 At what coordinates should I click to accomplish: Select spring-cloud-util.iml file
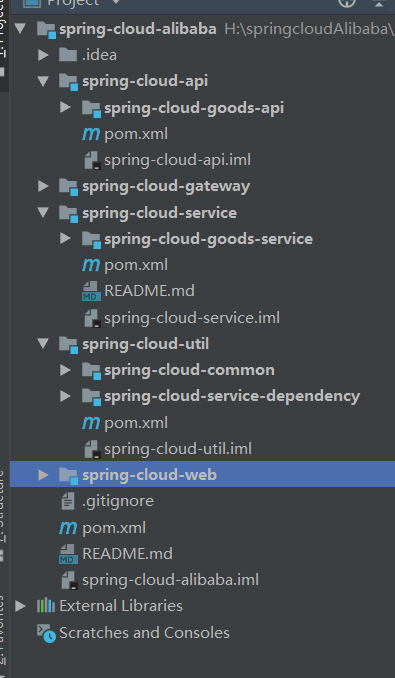[x=178, y=449]
